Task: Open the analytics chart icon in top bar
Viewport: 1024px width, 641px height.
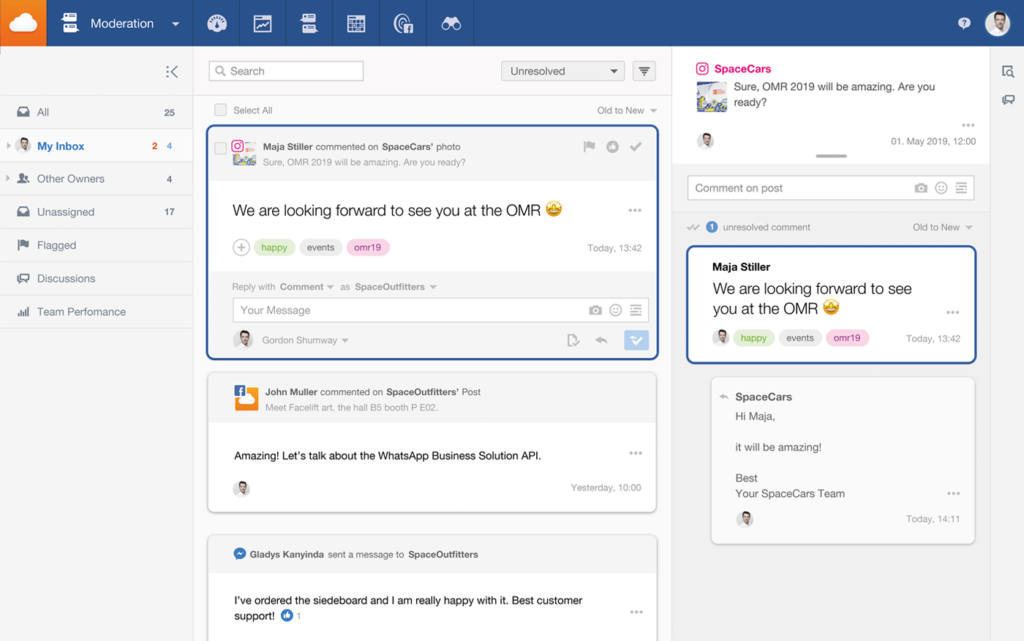Action: [263, 23]
